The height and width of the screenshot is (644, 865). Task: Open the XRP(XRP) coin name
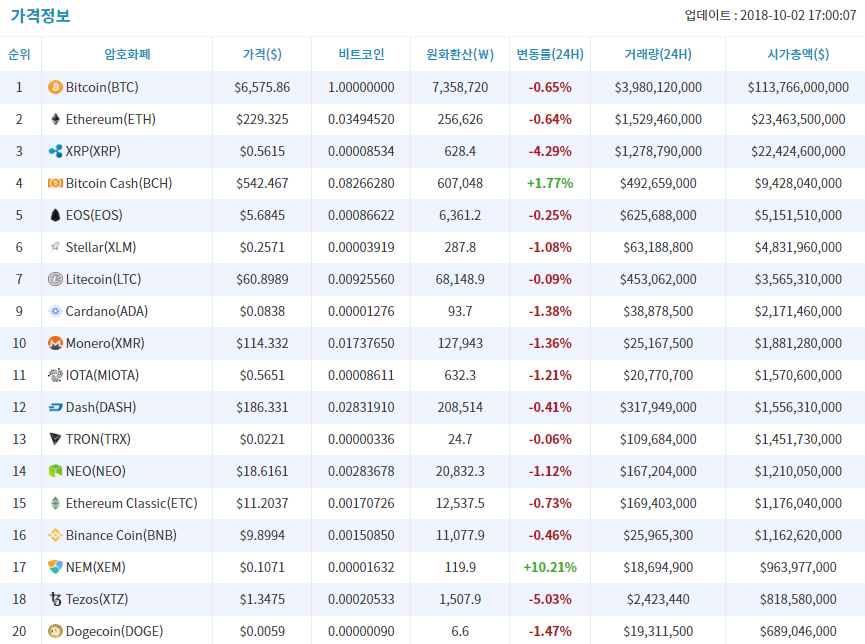[x=93, y=151]
